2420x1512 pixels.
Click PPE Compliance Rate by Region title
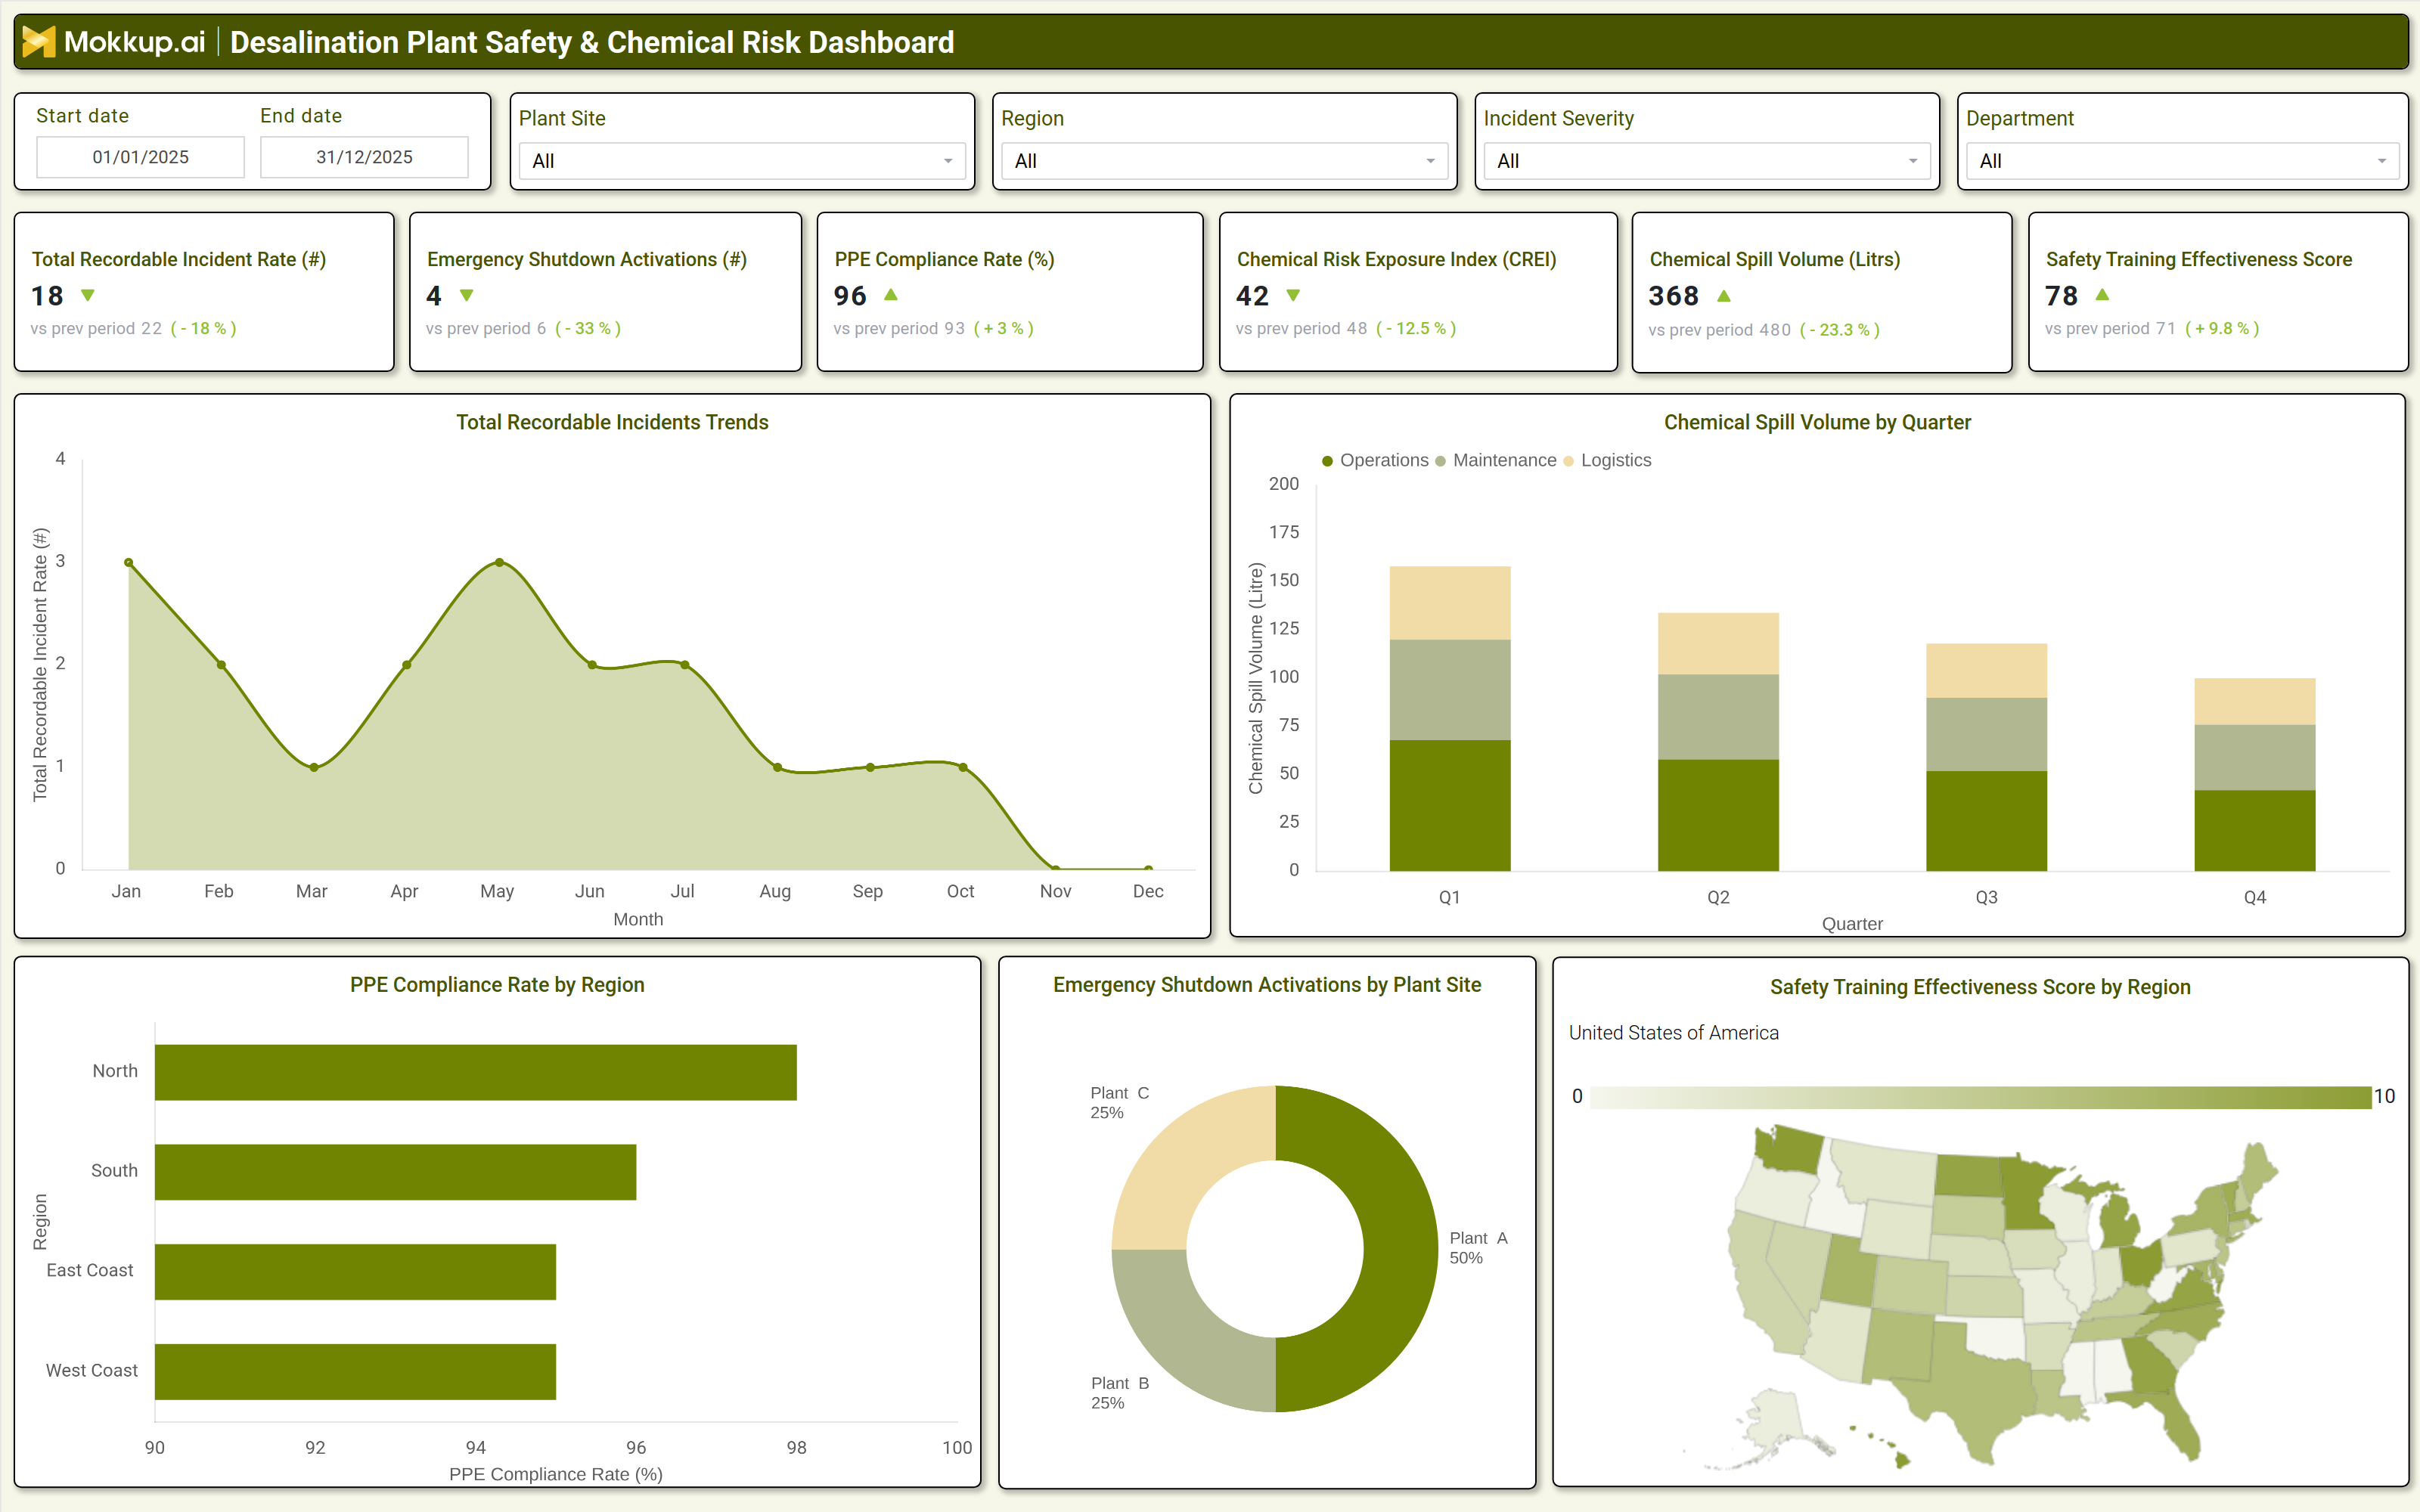click(x=497, y=985)
